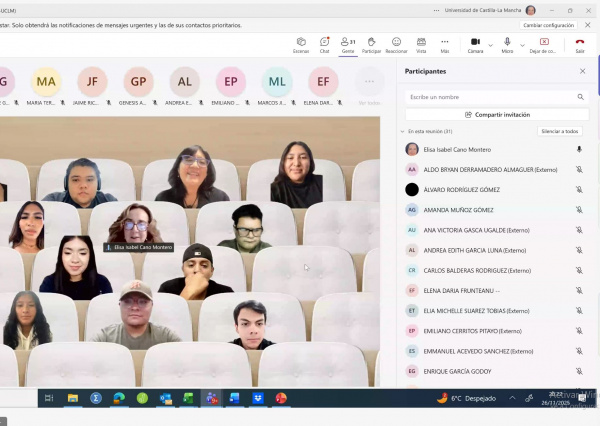Click the Participar raise hand icon

pos(371,42)
